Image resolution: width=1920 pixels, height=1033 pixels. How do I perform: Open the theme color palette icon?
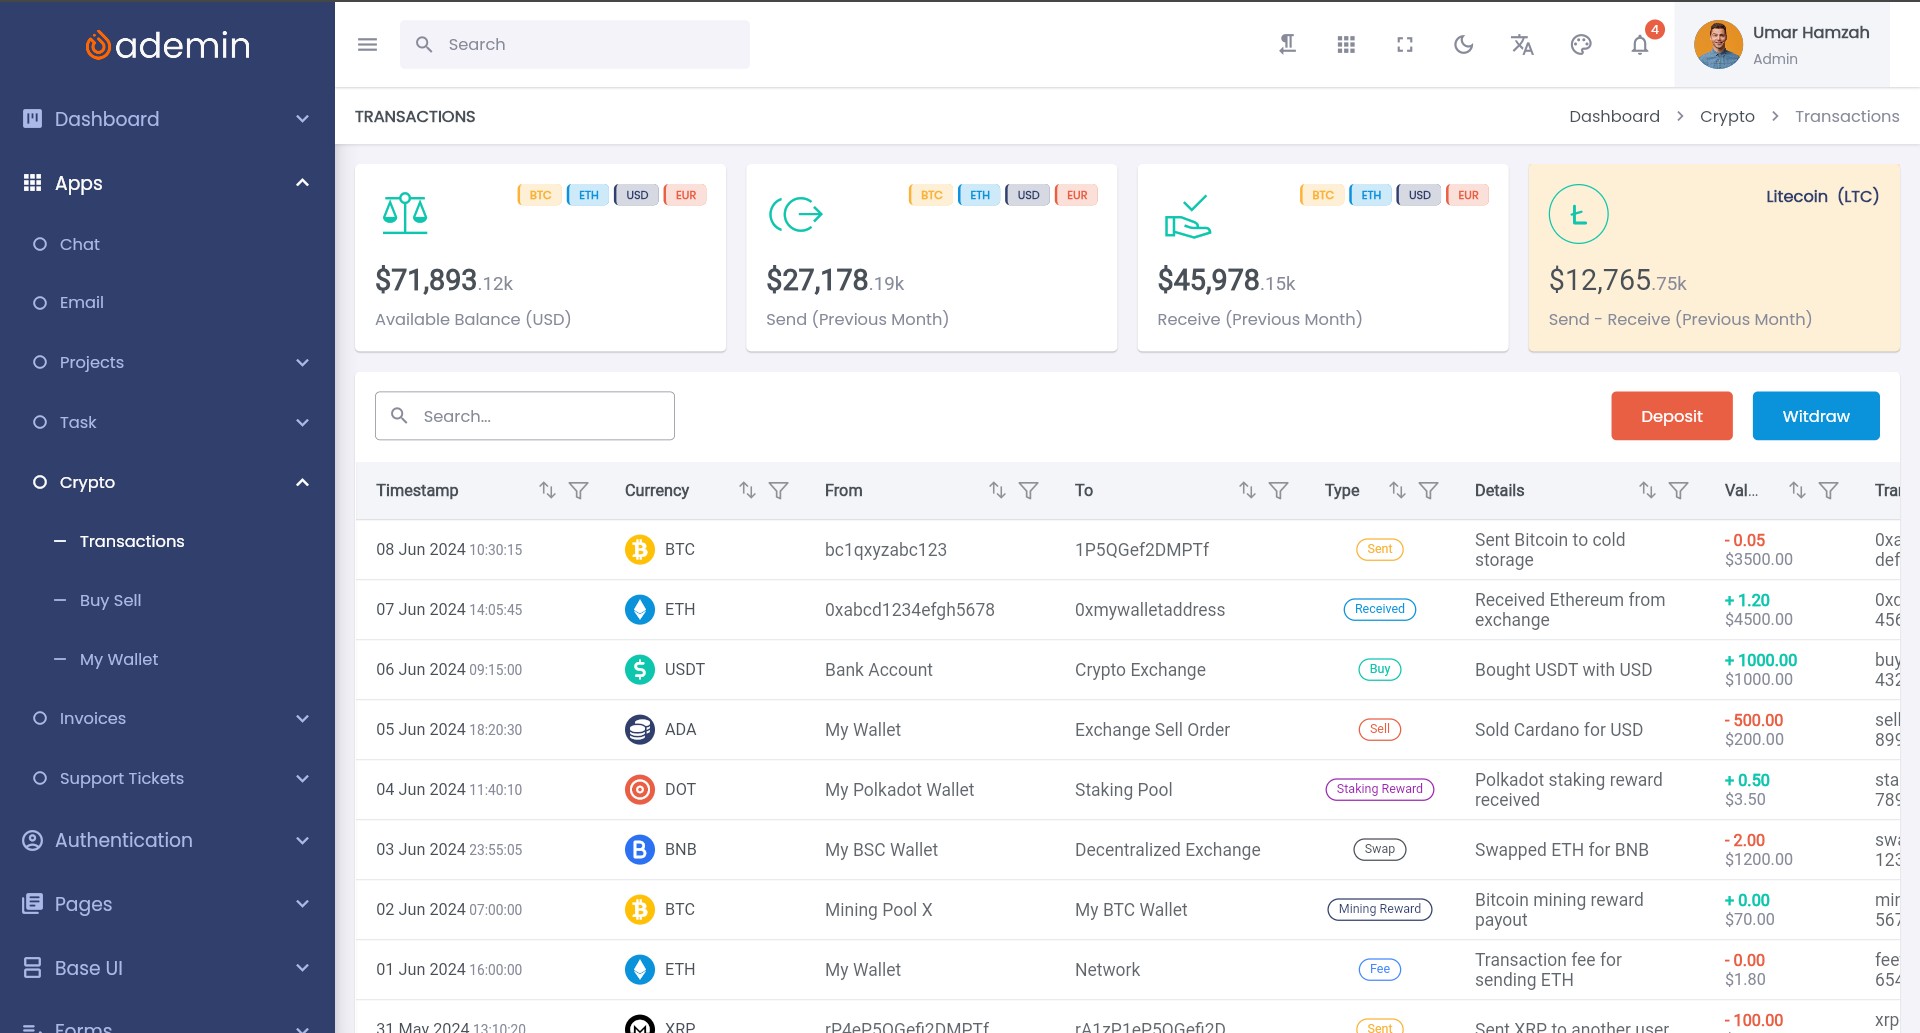pos(1581,45)
